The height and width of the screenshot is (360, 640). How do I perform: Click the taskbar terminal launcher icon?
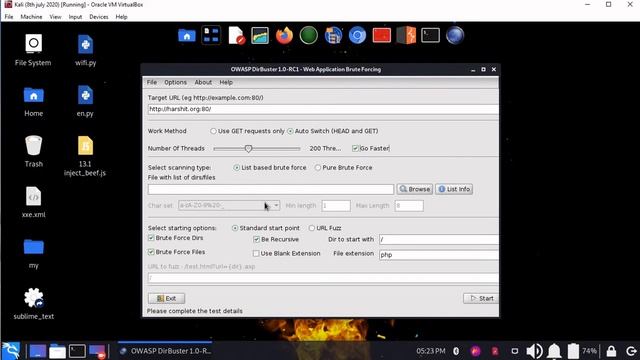(77, 351)
